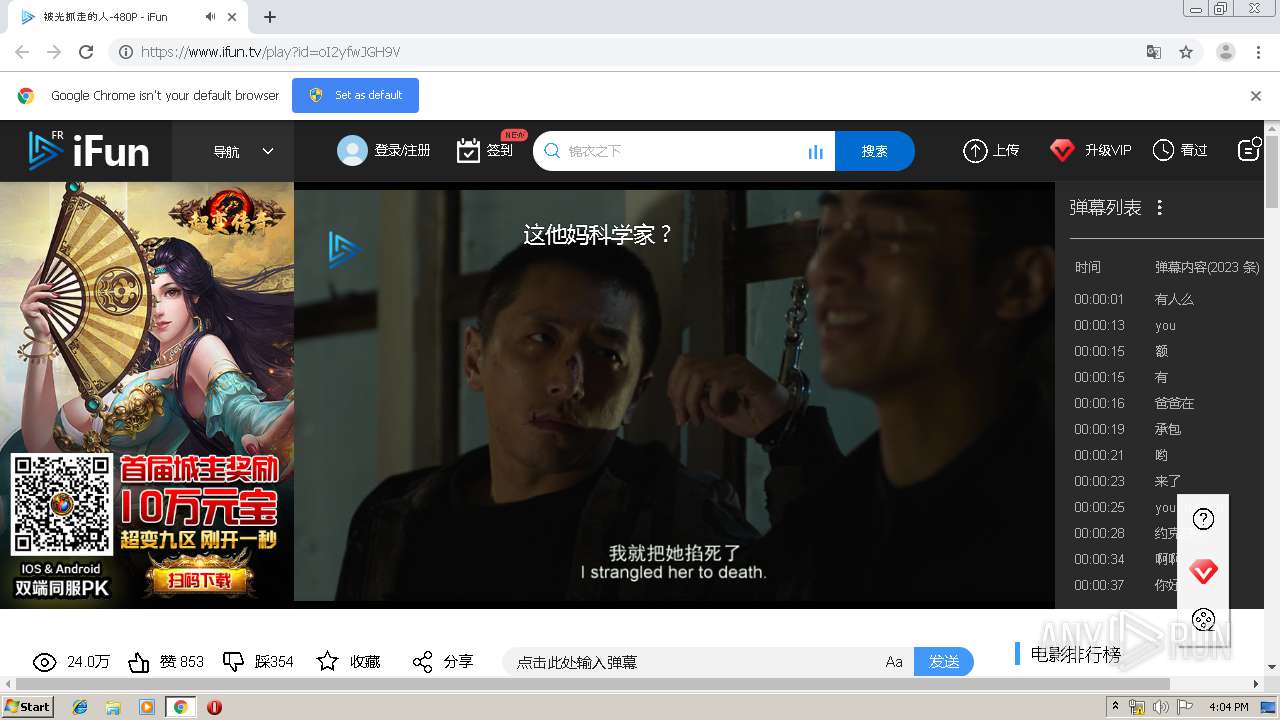Click the floating VIP diamond icon

coord(1204,572)
